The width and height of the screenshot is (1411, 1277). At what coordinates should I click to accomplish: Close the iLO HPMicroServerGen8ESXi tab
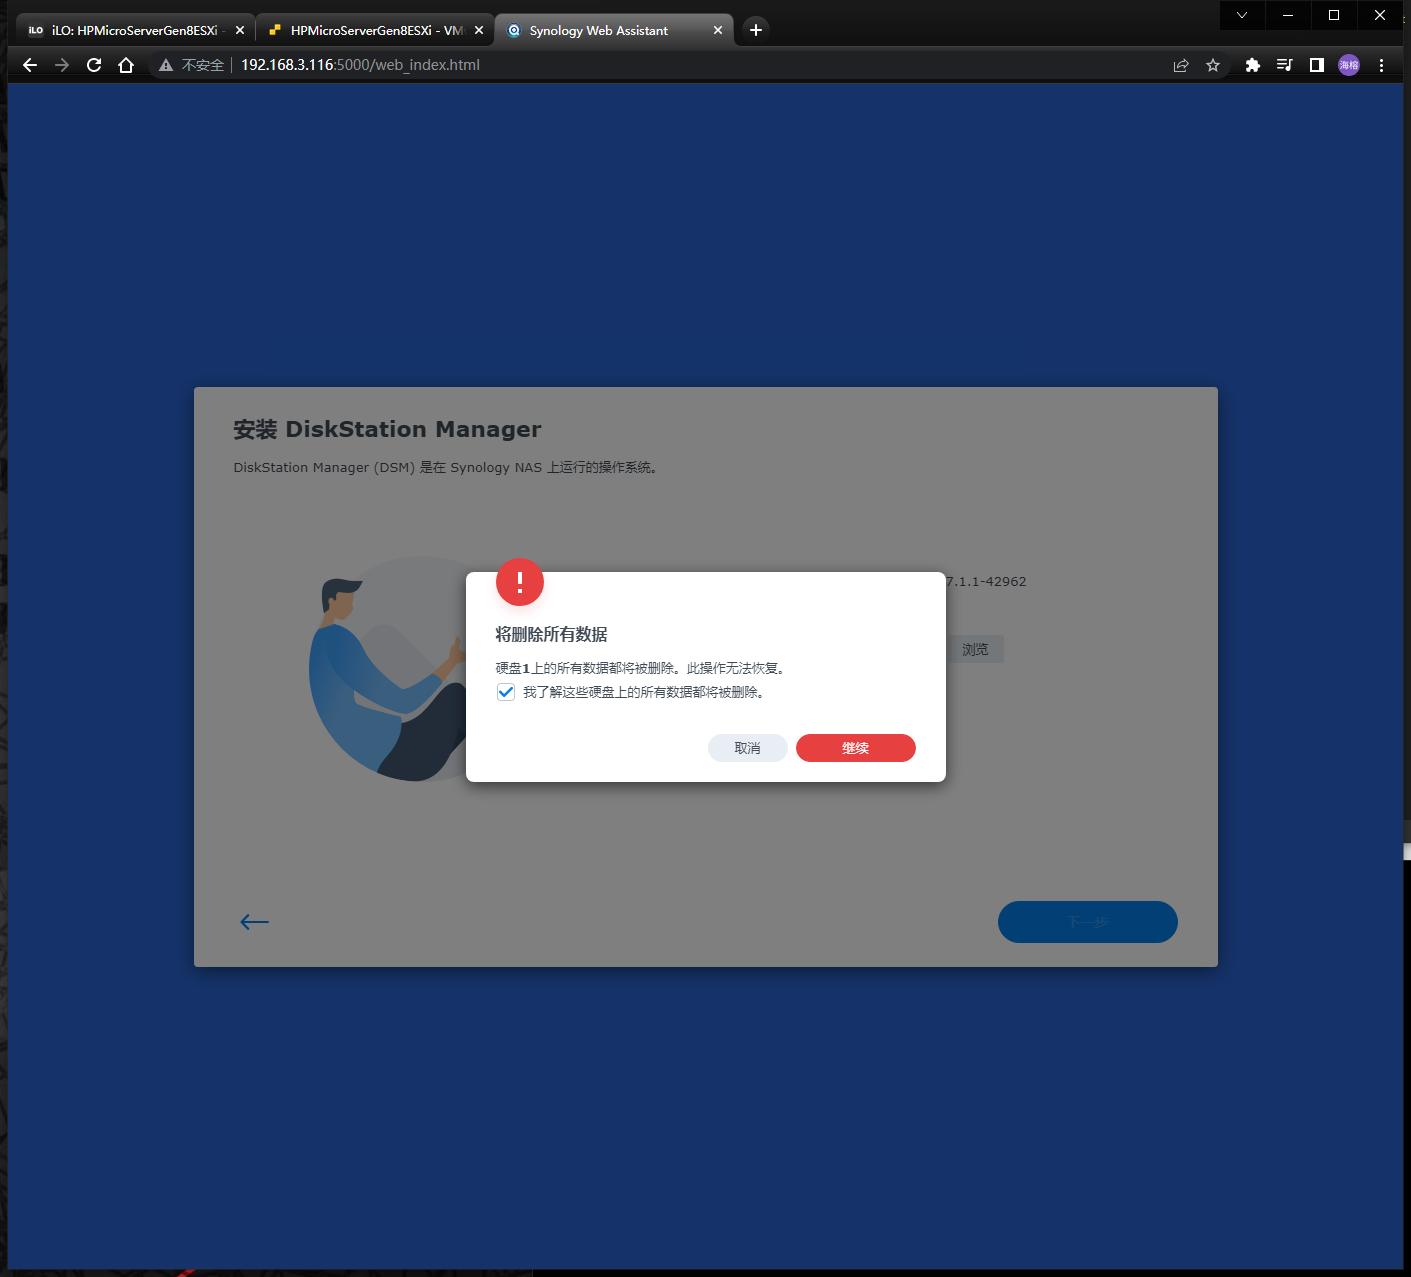tap(239, 30)
